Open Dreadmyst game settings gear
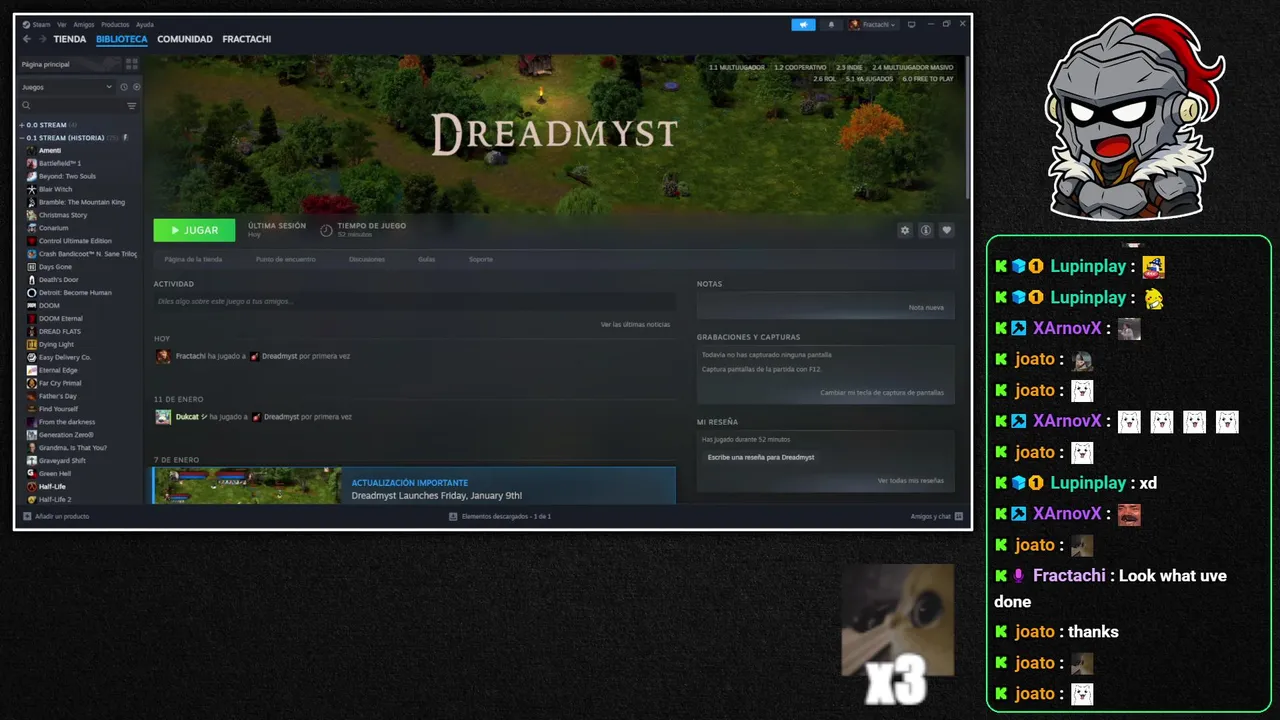The image size is (1280, 720). [x=905, y=230]
